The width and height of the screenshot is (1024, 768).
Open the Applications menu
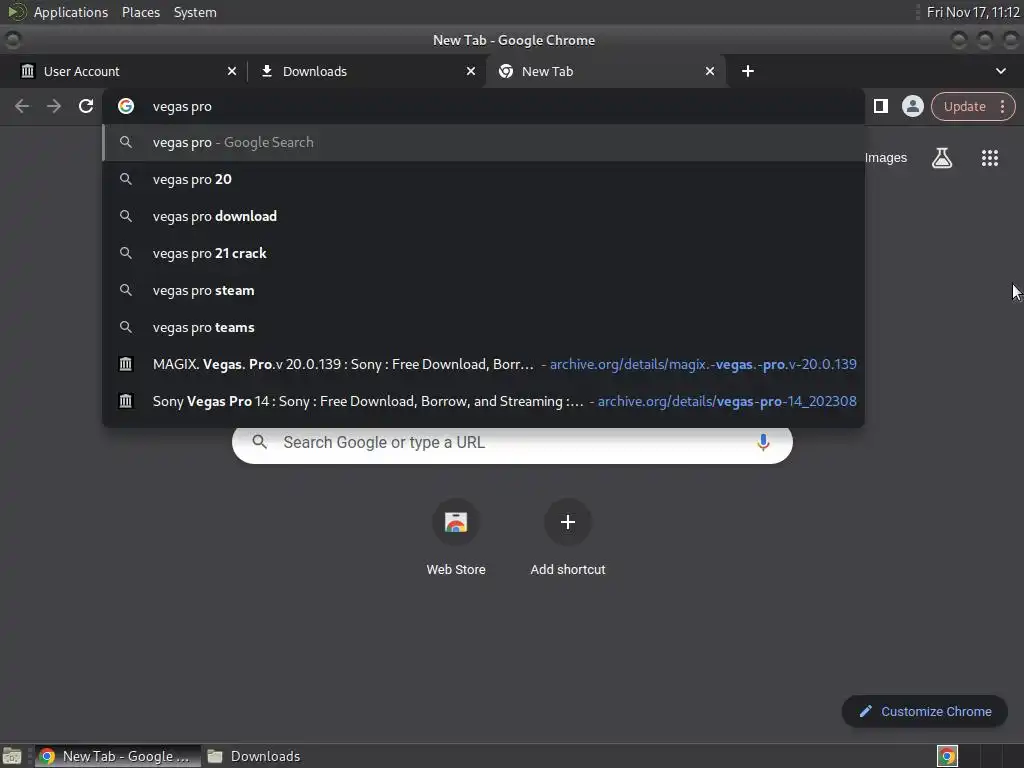71,12
